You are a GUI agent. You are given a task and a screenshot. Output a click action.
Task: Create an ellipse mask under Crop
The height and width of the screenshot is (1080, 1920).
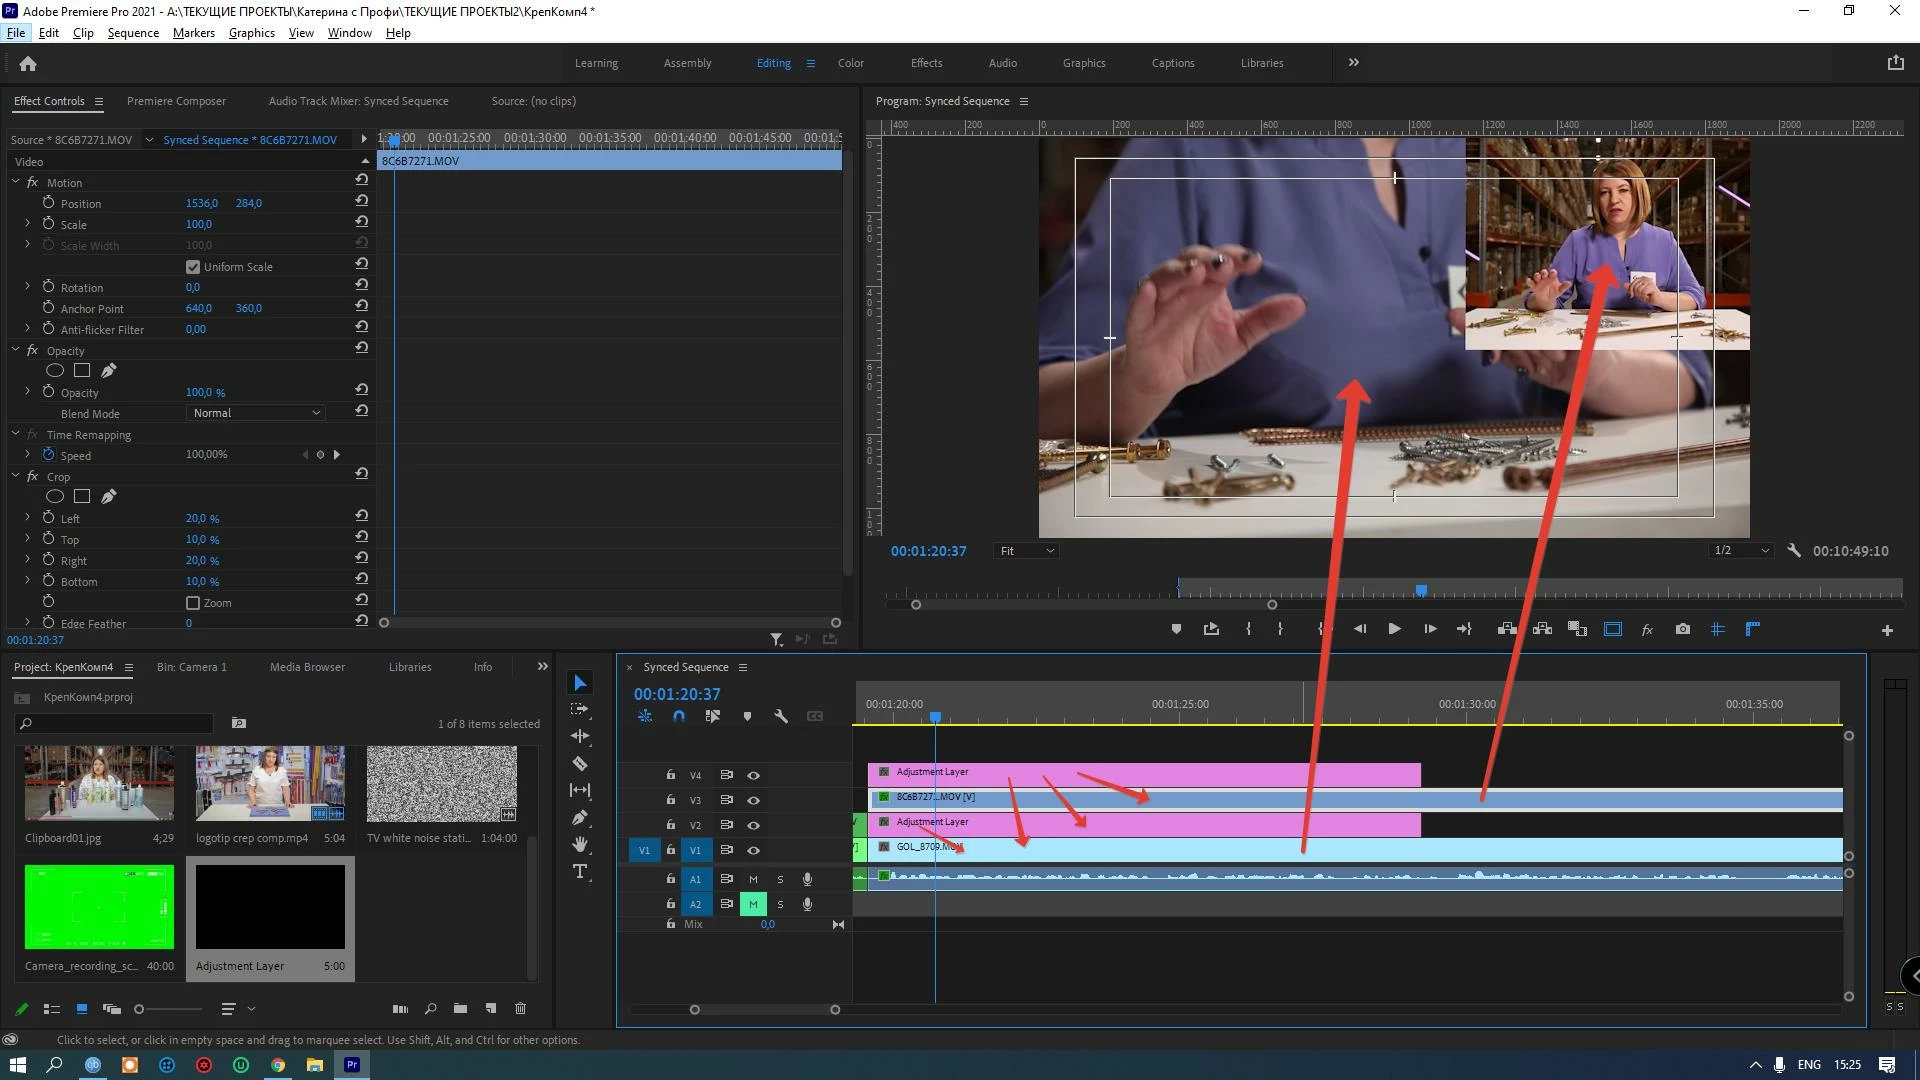click(x=55, y=496)
